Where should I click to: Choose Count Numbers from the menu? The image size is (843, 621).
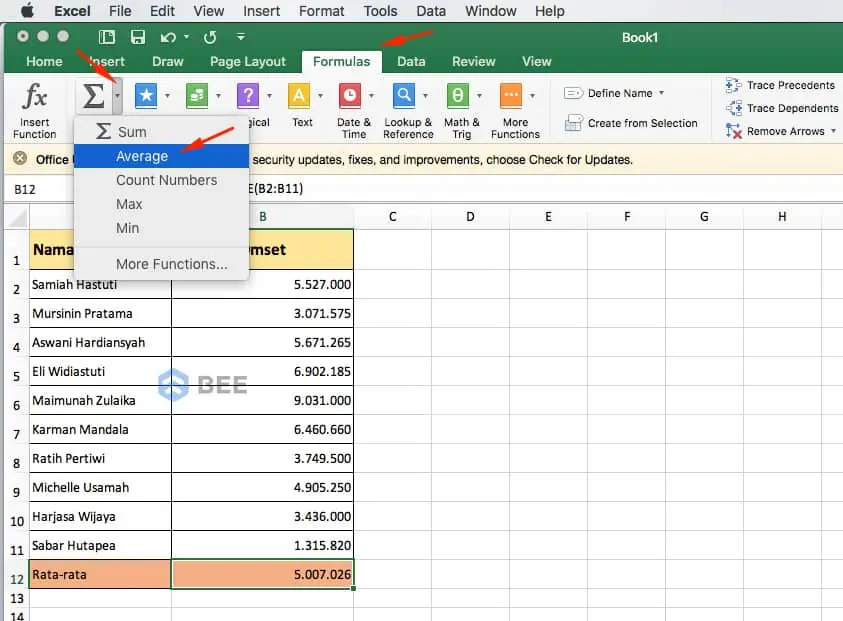click(x=161, y=180)
